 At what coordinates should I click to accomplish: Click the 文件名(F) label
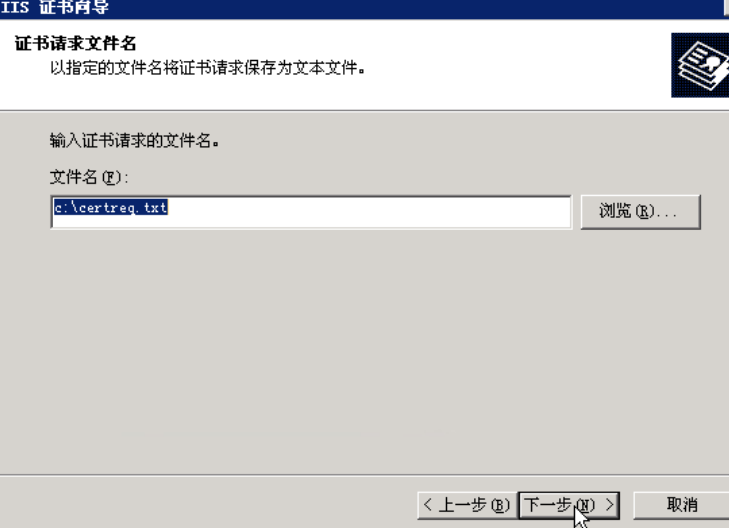point(88,177)
